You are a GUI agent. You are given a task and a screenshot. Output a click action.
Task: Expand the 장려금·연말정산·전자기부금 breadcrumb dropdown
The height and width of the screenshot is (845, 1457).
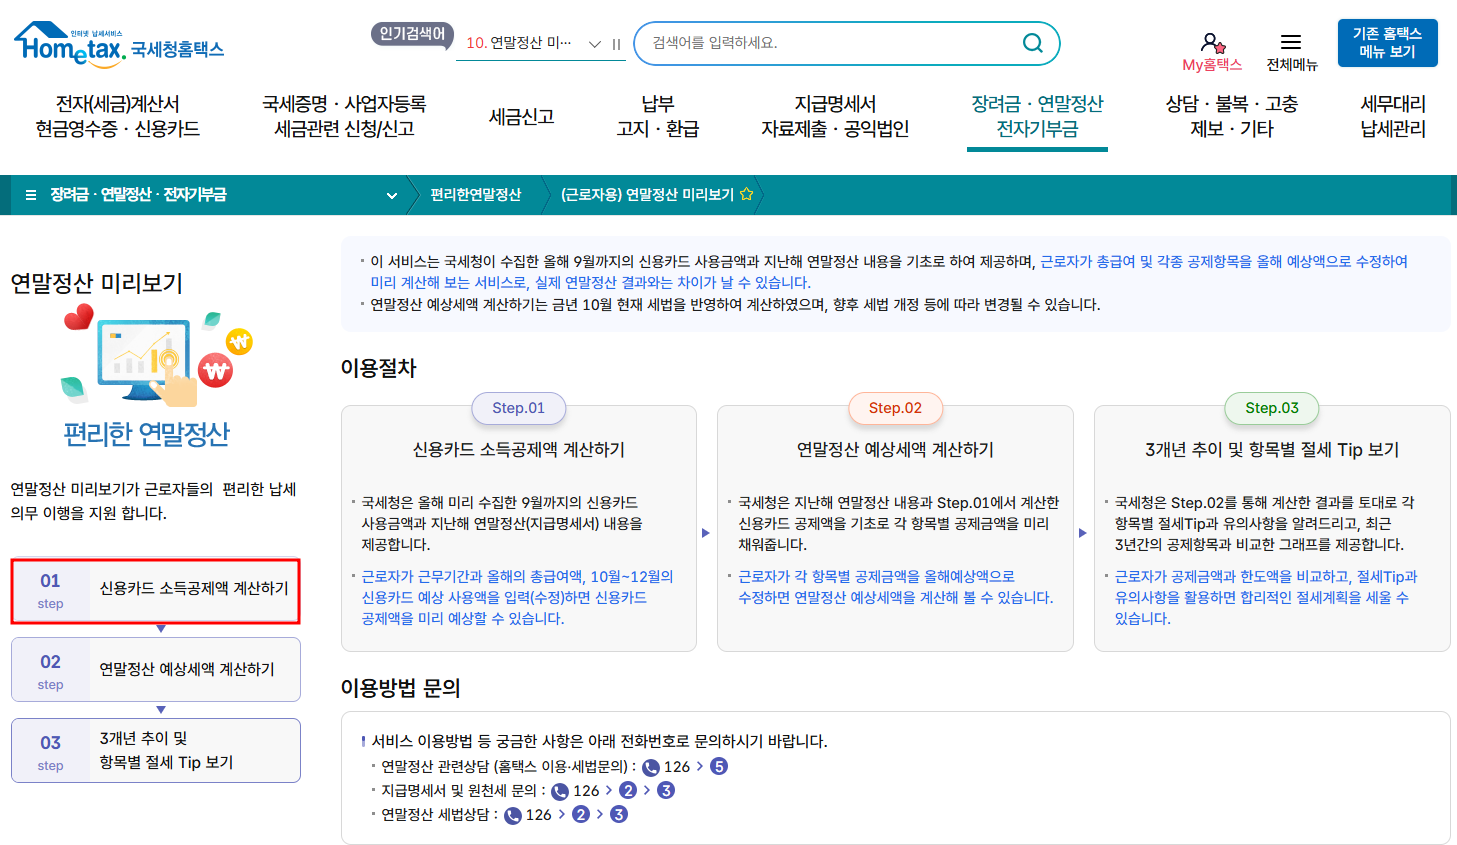(x=391, y=195)
